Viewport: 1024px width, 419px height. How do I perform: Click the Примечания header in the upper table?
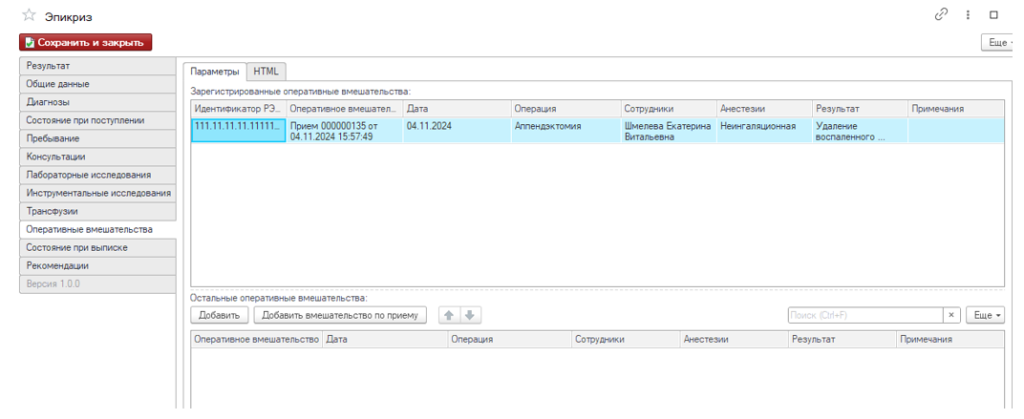(955, 108)
